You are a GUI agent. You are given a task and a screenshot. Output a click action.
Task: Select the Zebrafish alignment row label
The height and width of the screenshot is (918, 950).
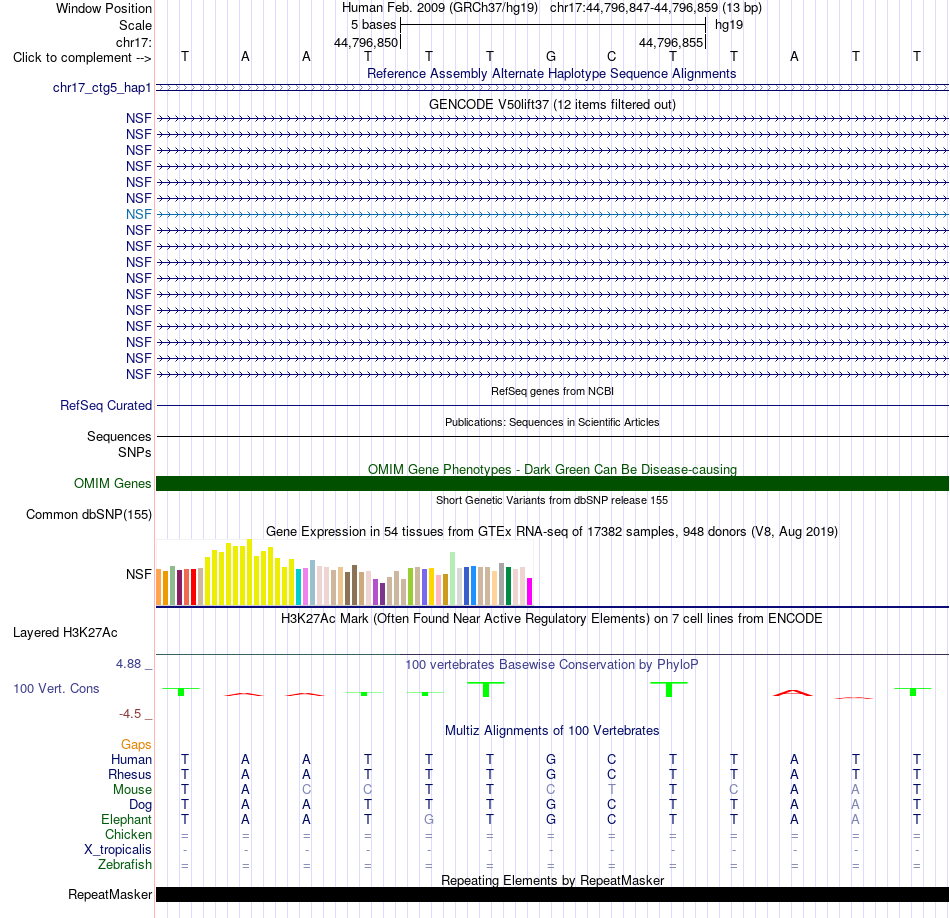[x=125, y=865]
